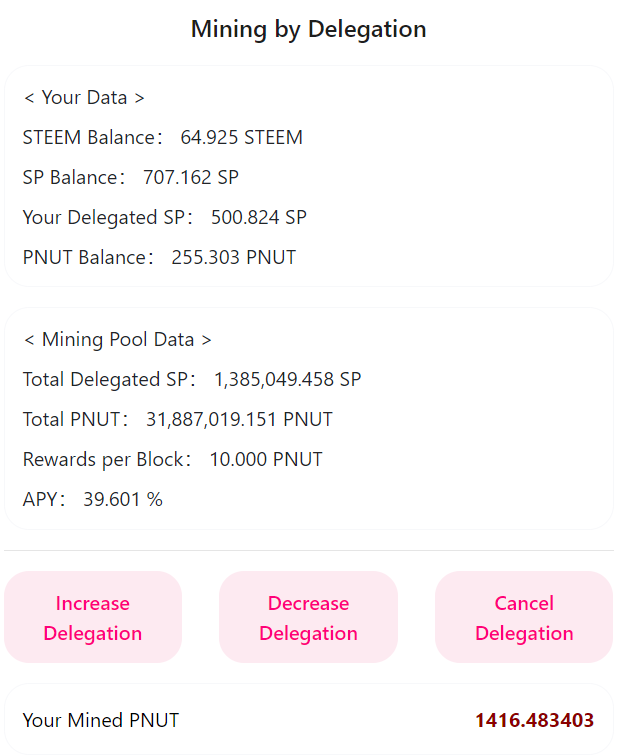Select the mined amount 1416.483403

534,720
